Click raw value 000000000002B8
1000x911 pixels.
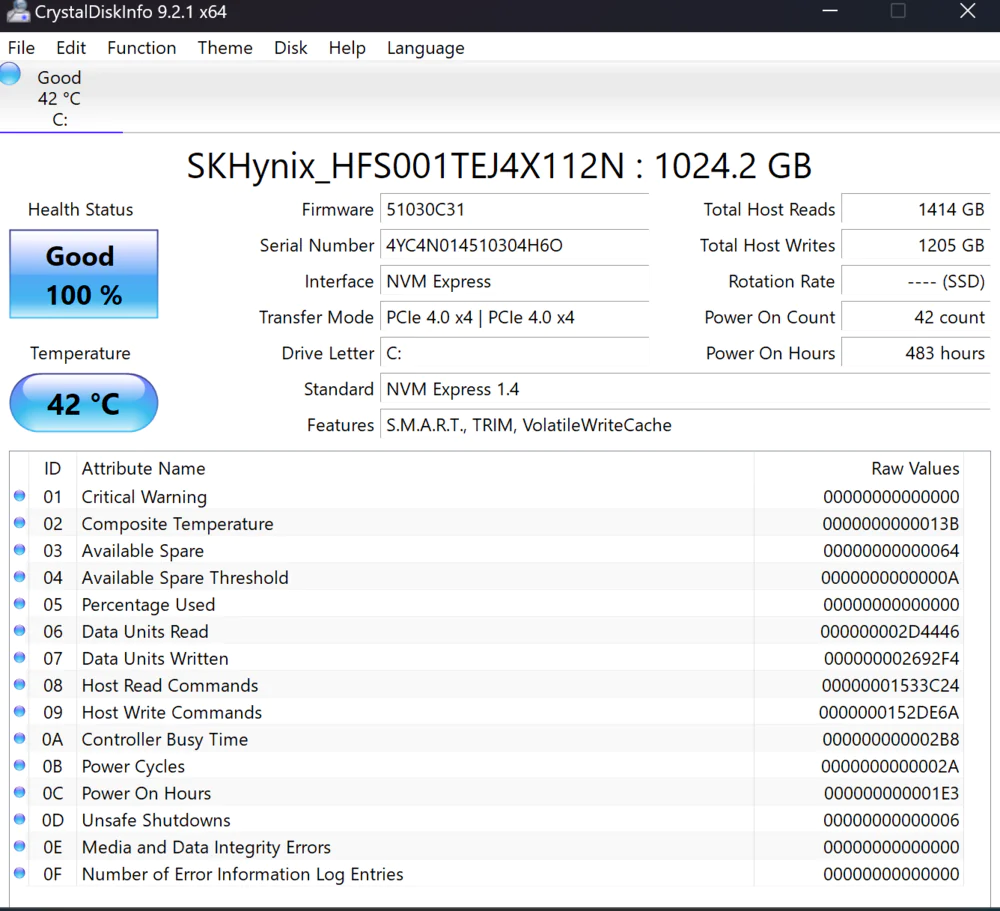tap(891, 739)
